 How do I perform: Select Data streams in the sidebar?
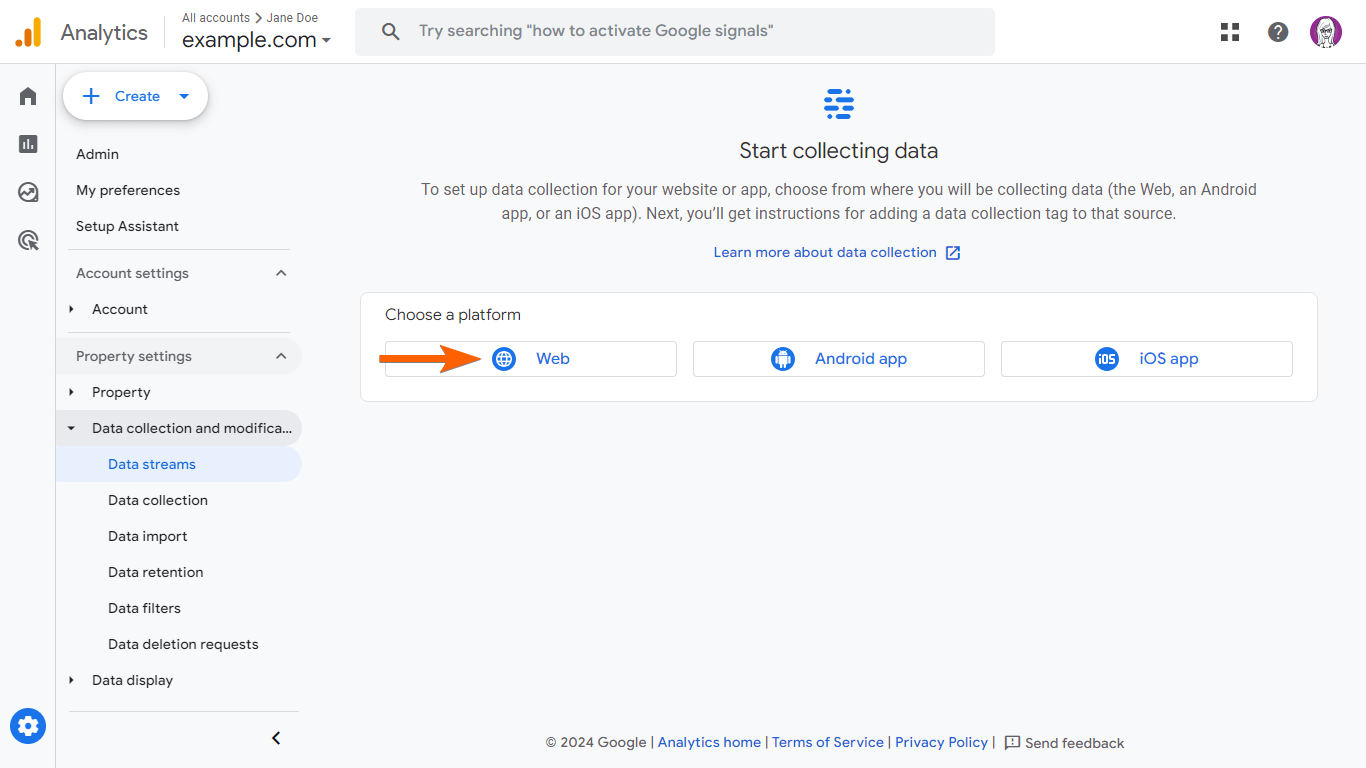point(152,464)
